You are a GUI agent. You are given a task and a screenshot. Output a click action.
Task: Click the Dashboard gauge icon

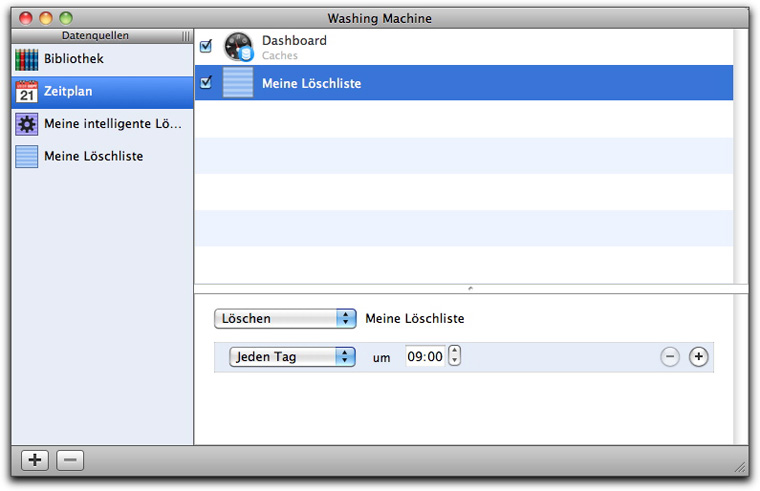pos(238,47)
